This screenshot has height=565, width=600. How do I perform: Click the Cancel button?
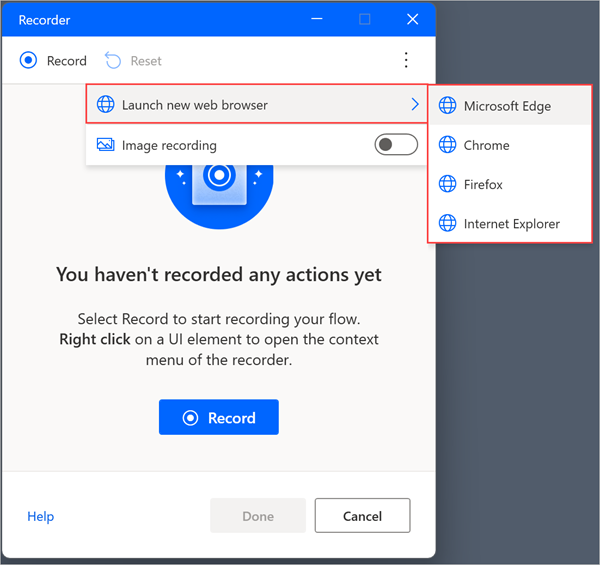[362, 516]
